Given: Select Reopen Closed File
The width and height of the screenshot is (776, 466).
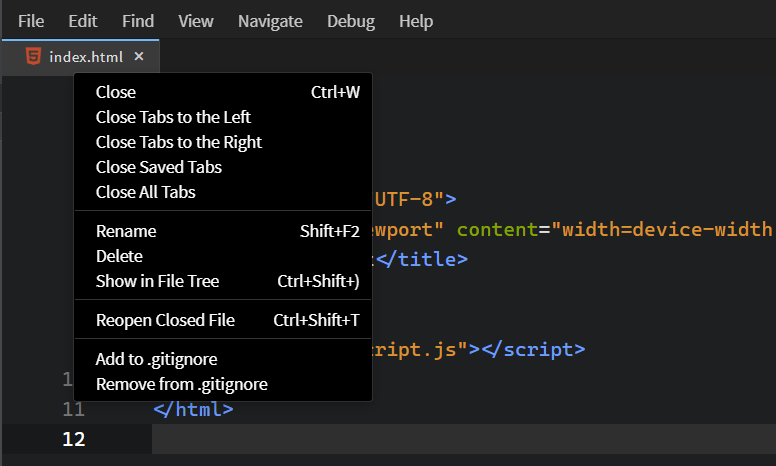Looking at the screenshot, I should [223, 320].
